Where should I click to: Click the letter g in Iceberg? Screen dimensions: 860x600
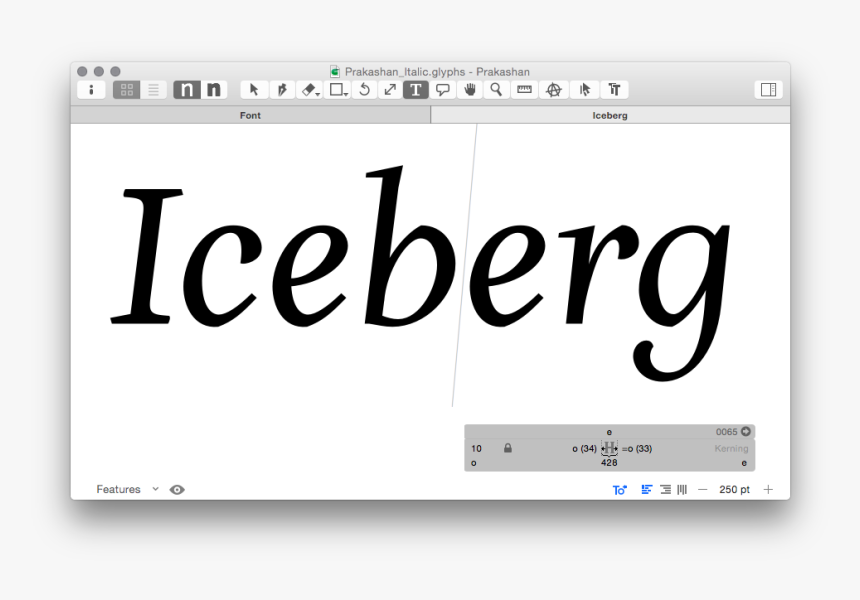pyautogui.click(x=680, y=301)
